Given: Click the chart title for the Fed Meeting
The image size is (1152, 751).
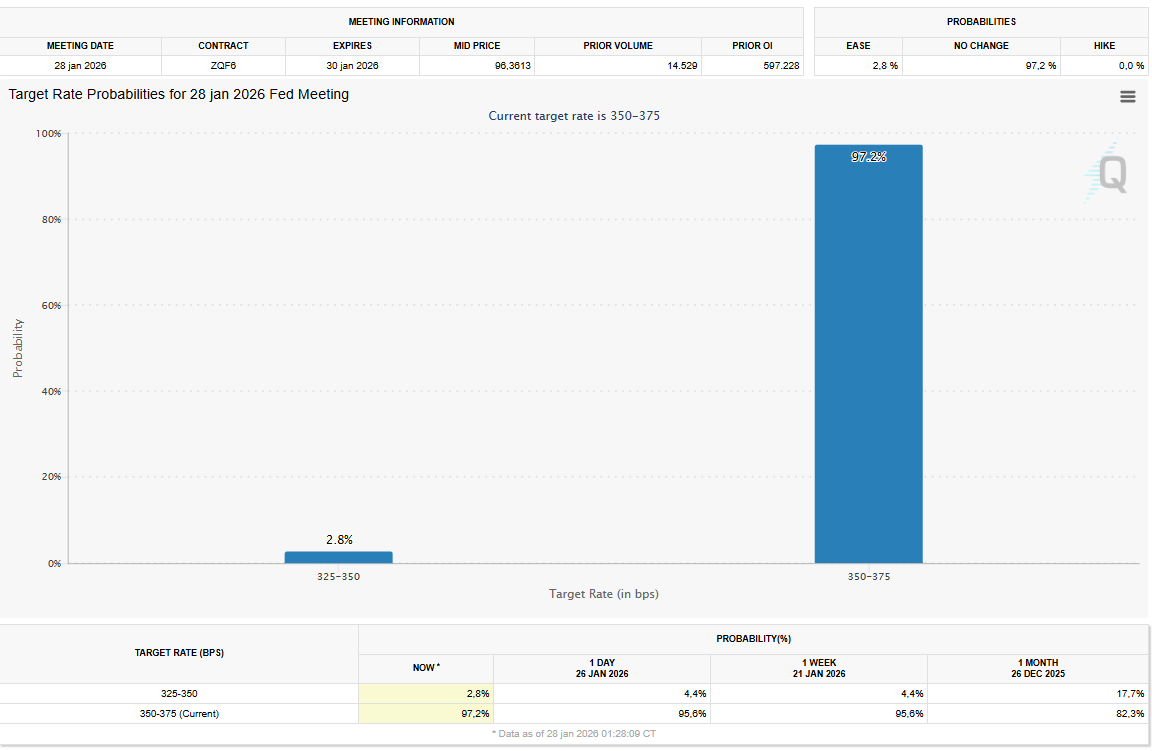Looking at the screenshot, I should [x=179, y=94].
